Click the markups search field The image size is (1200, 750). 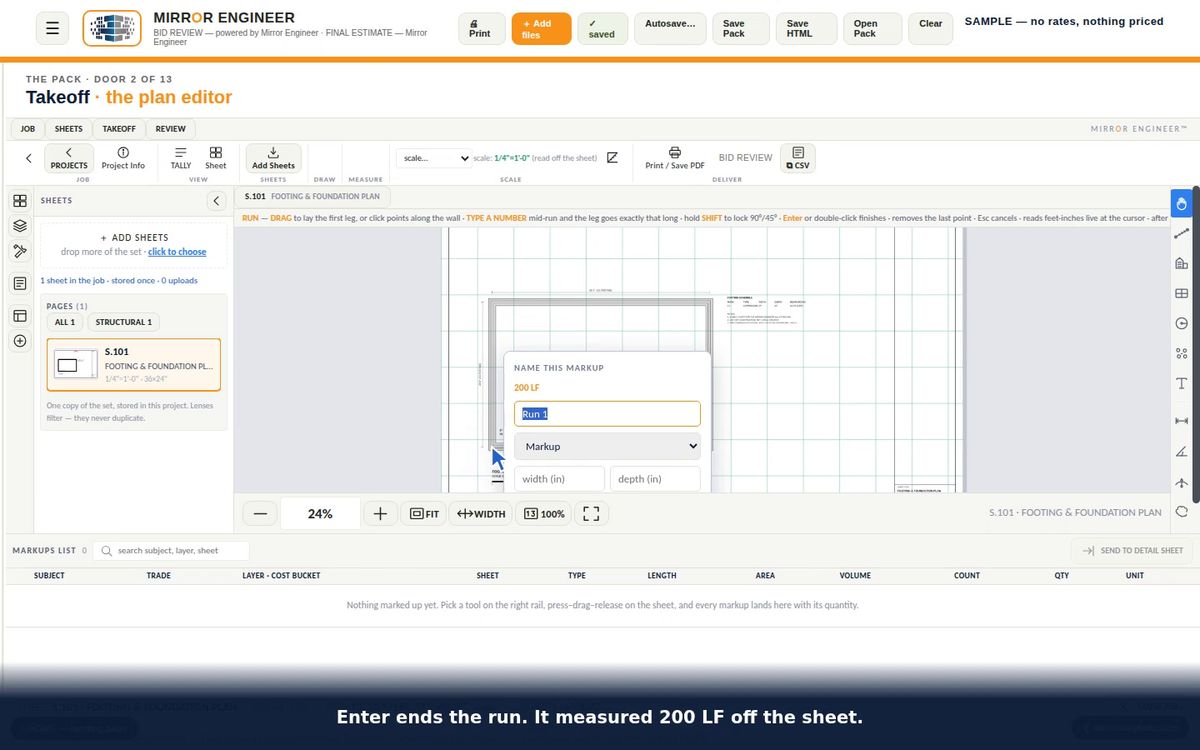pyautogui.click(x=172, y=551)
